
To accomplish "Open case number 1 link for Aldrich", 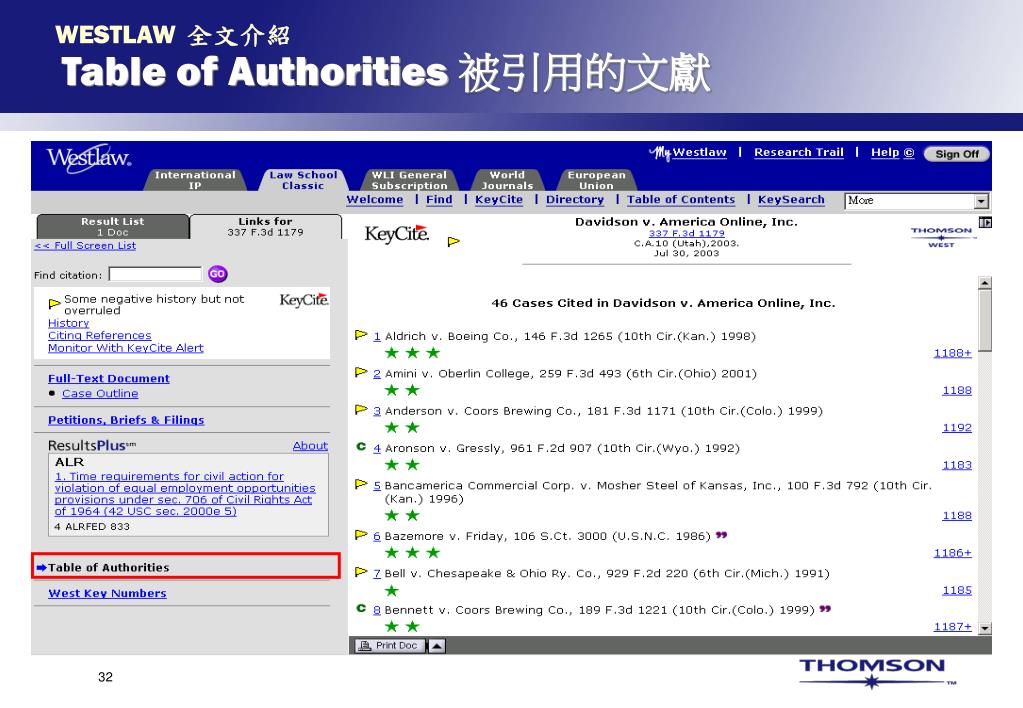I will [x=377, y=337].
